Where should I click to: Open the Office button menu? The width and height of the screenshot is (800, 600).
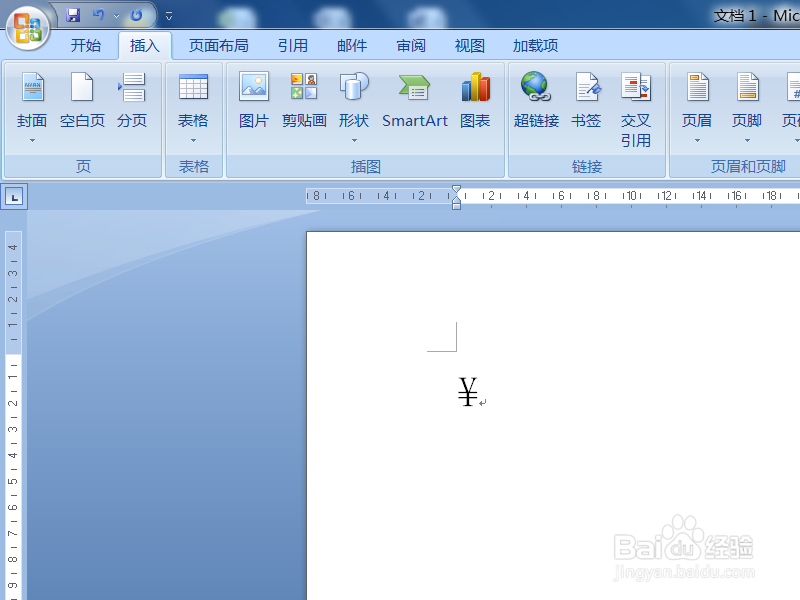27,27
